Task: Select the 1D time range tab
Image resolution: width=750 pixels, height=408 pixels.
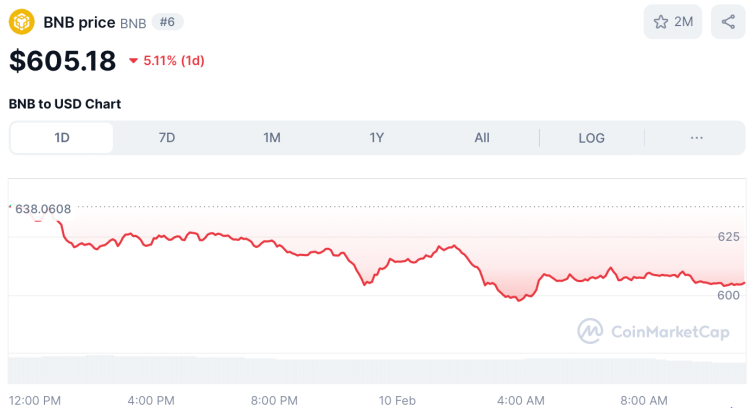Action: (62, 138)
